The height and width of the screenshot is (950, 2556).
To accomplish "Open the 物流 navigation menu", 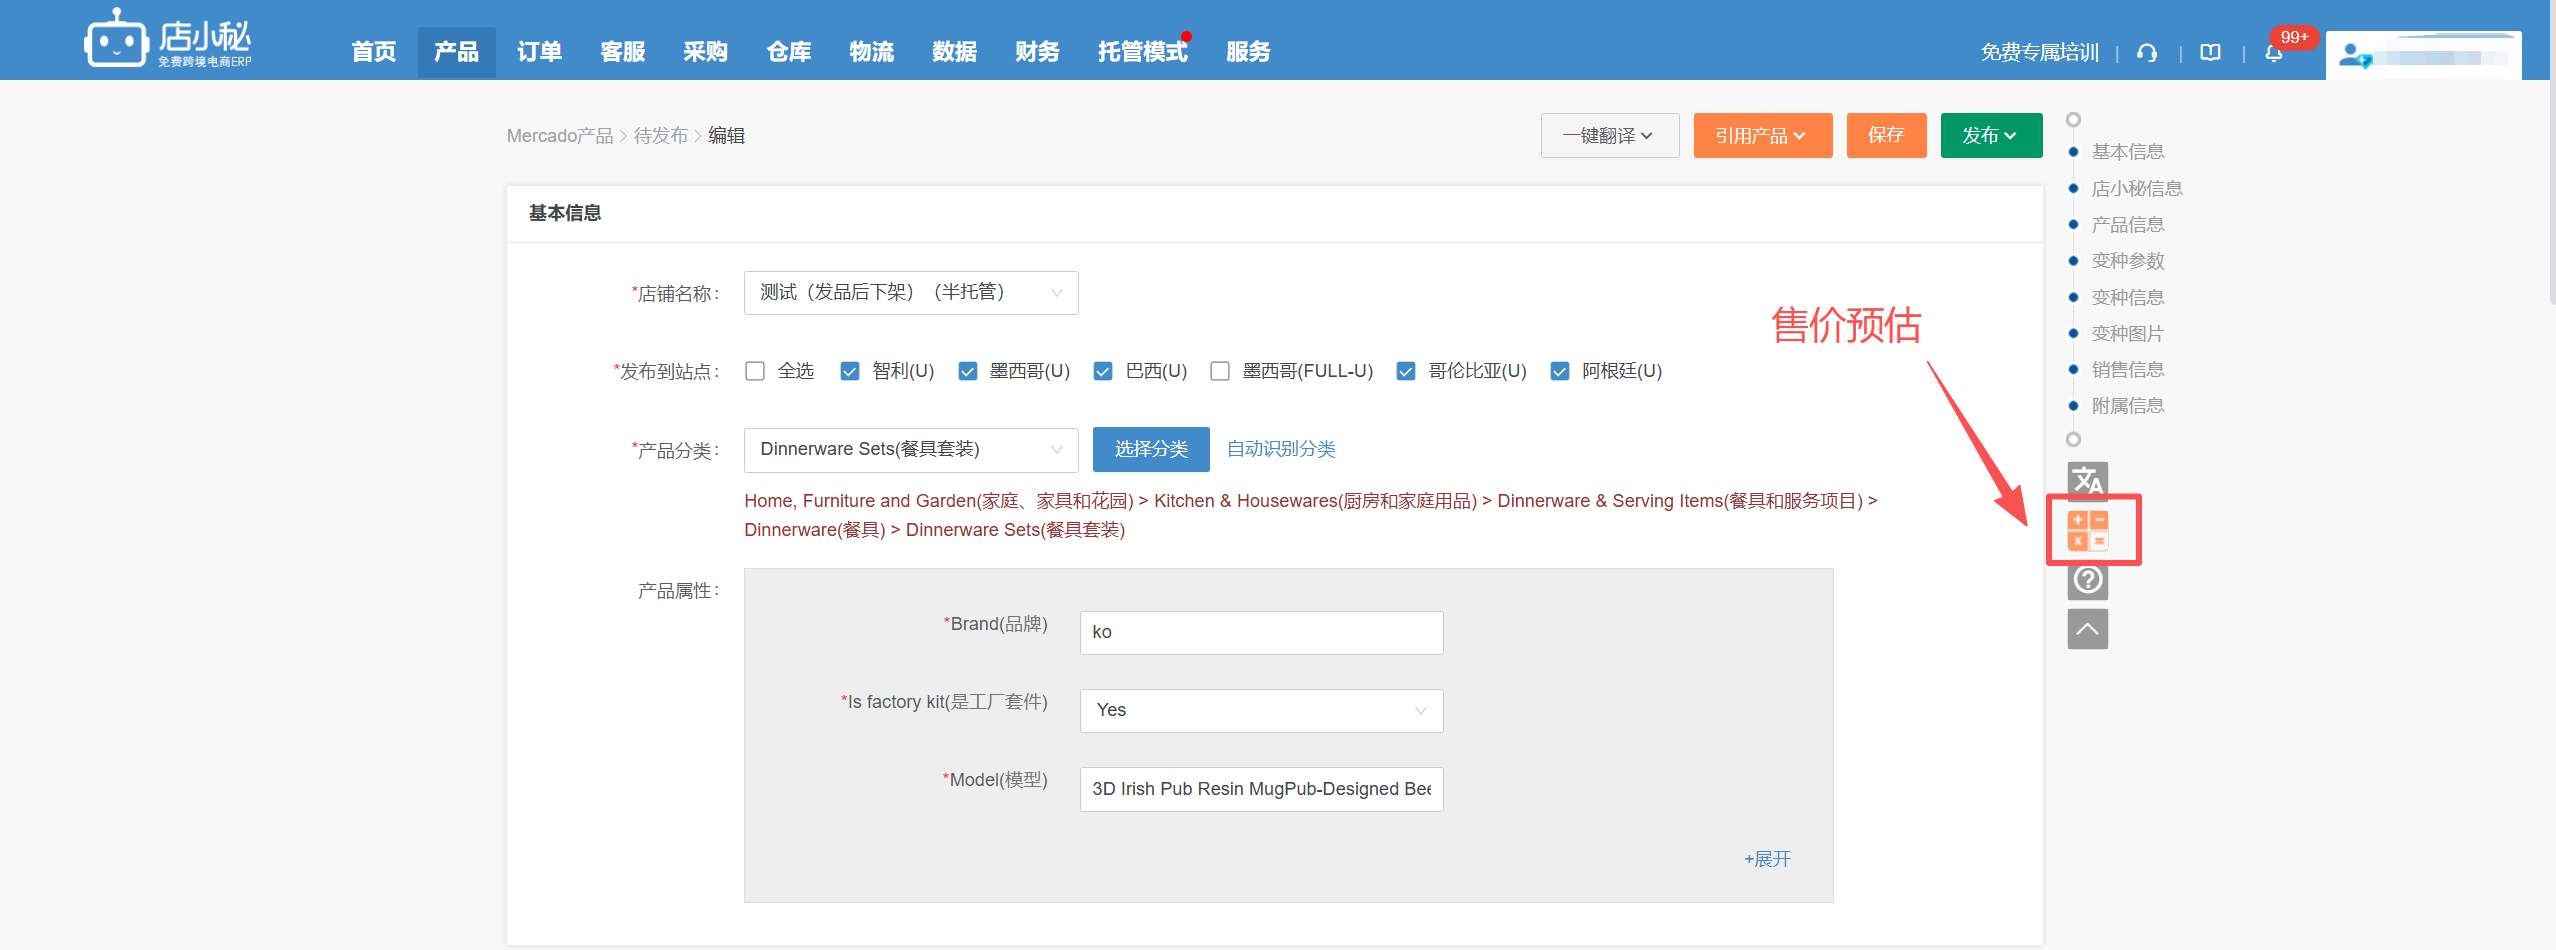I will click(871, 52).
